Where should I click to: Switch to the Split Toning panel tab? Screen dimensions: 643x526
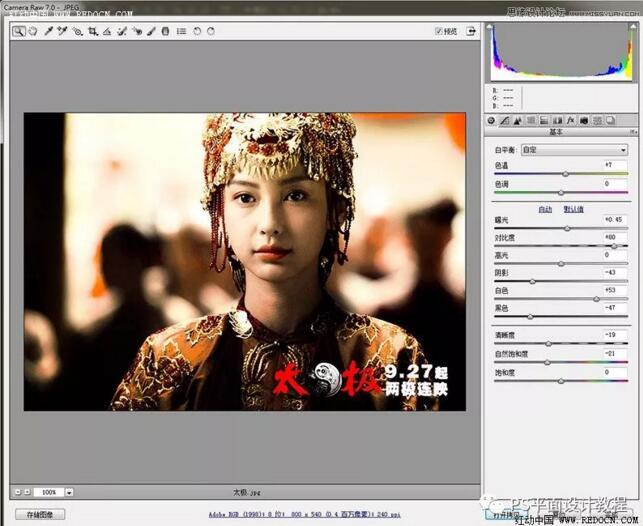[x=544, y=121]
